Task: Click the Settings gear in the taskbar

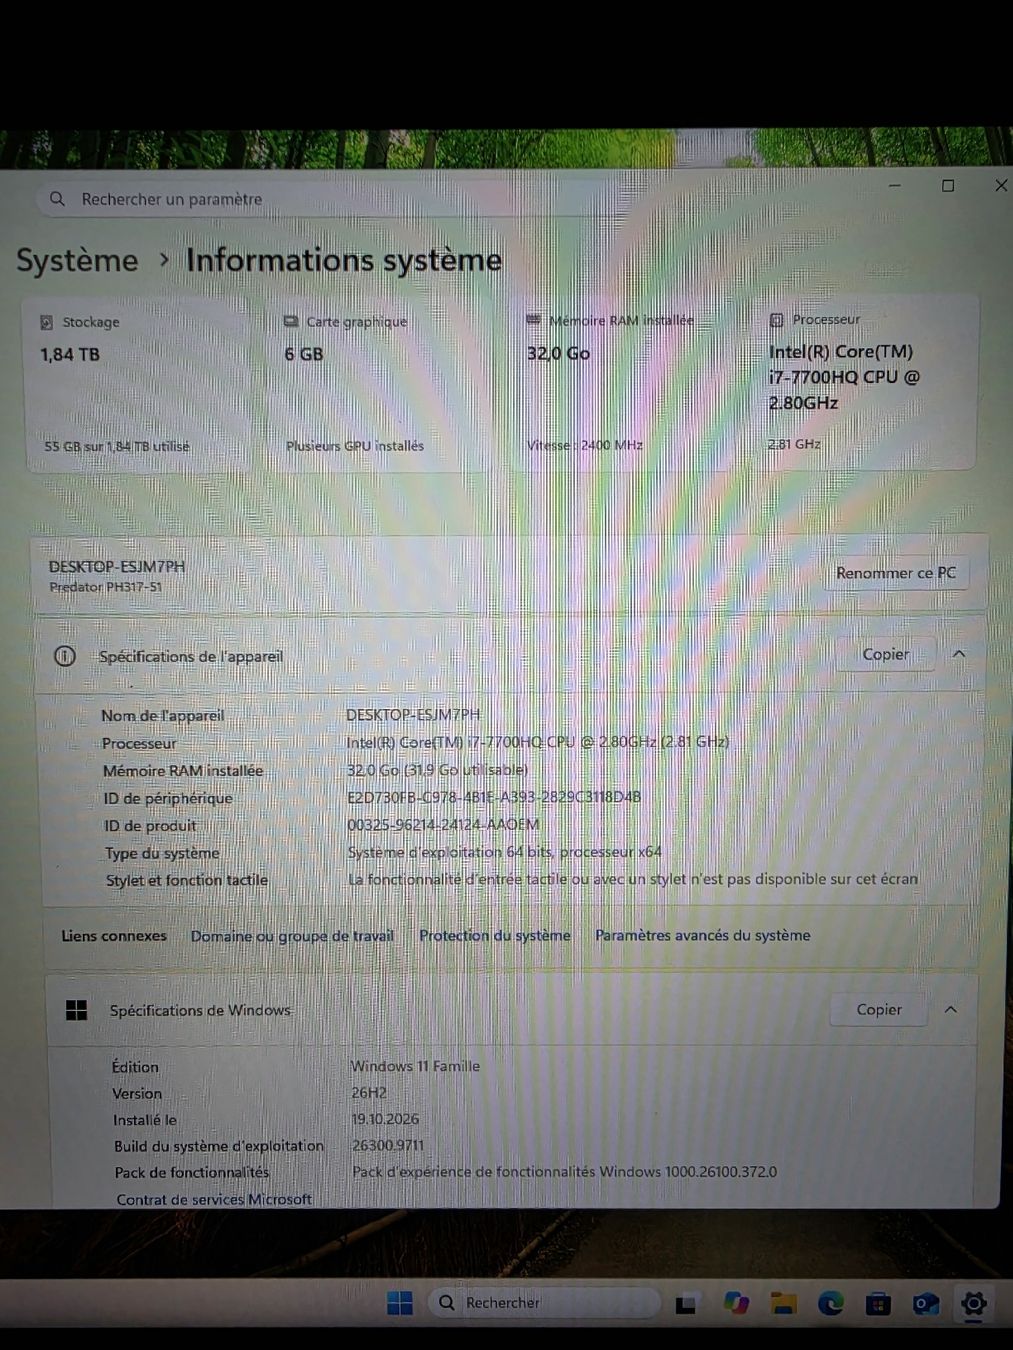Action: point(973,1303)
